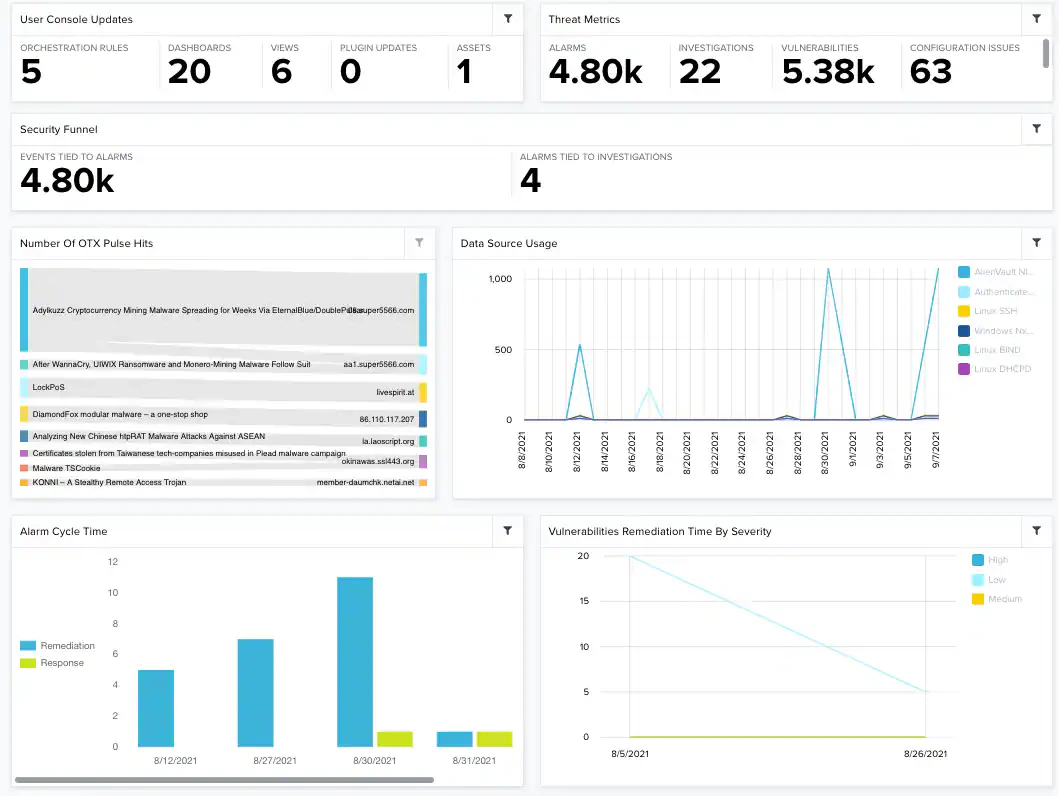
Task: Open filter for Alarm Cycle Time panel
Action: (x=508, y=531)
